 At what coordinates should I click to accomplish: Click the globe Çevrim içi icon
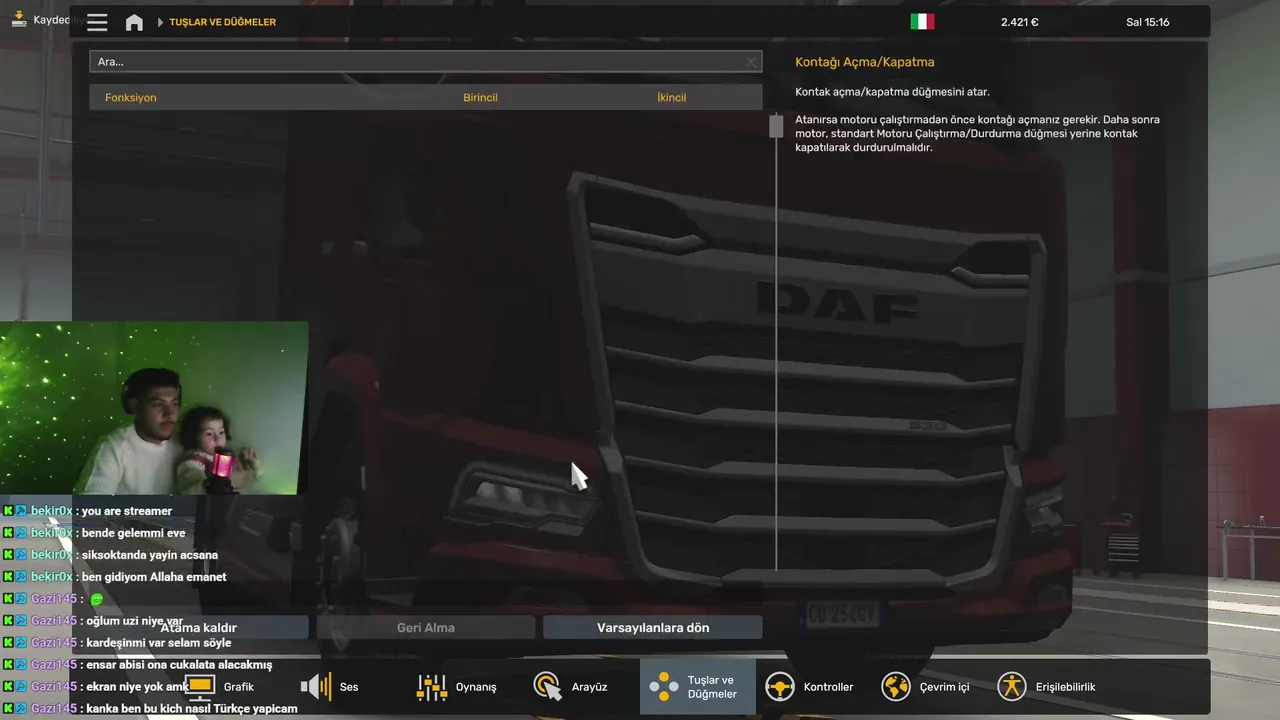pyautogui.click(x=896, y=687)
